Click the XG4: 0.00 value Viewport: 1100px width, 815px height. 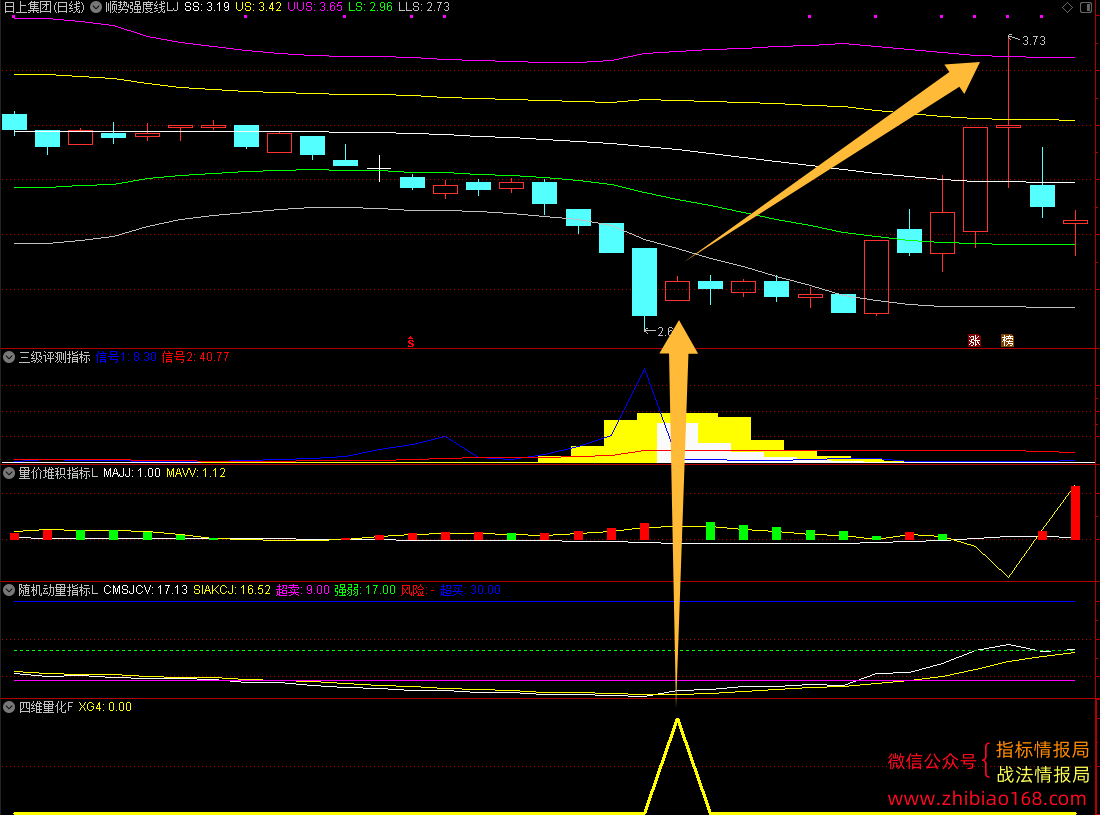coord(105,707)
